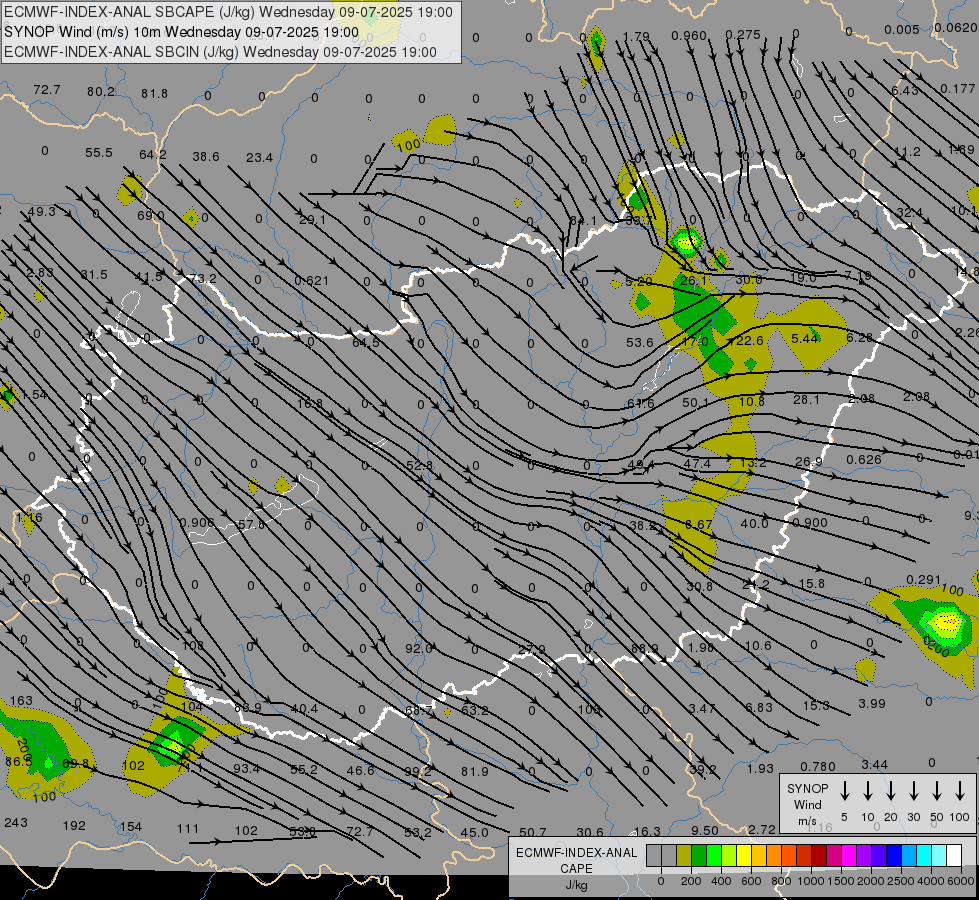Click the map value '10.6'
This screenshot has width=979, height=900.
758,646
